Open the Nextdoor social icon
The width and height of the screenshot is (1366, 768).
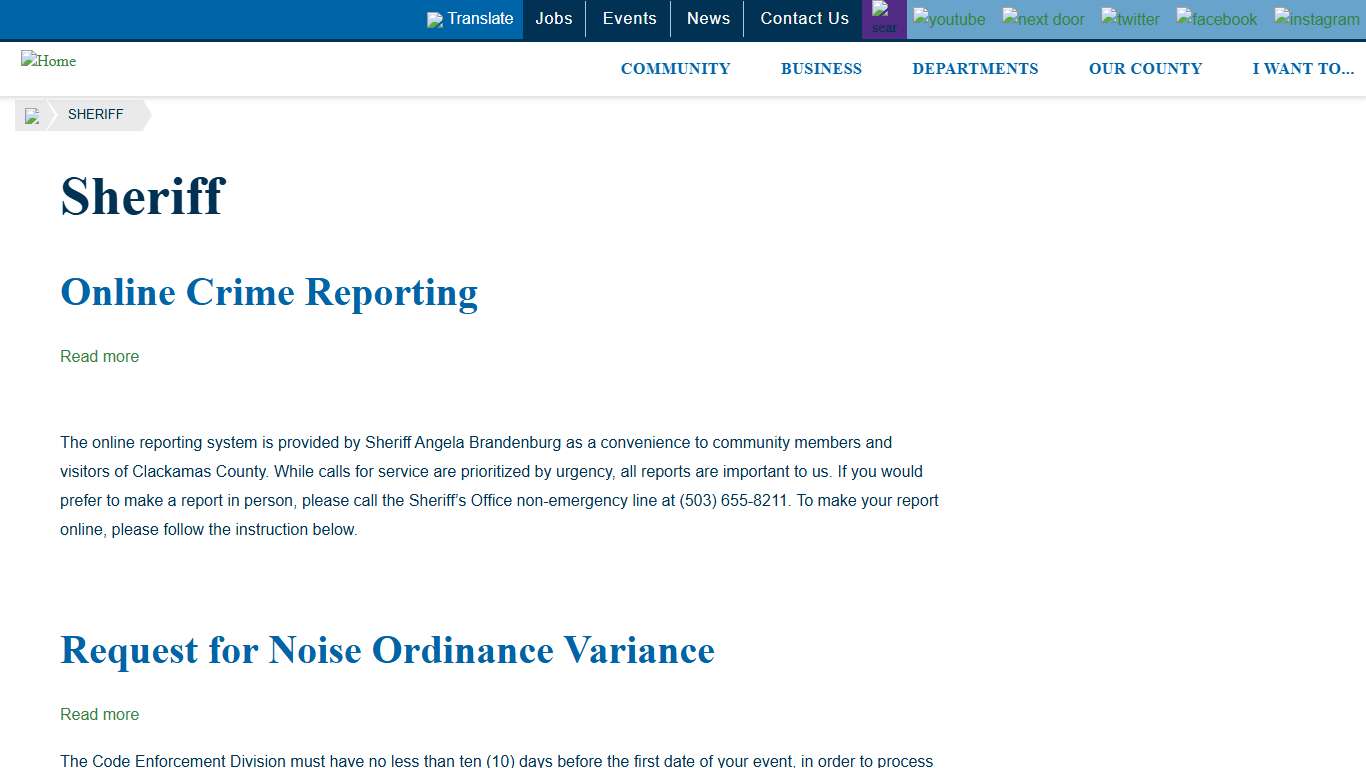point(1043,19)
